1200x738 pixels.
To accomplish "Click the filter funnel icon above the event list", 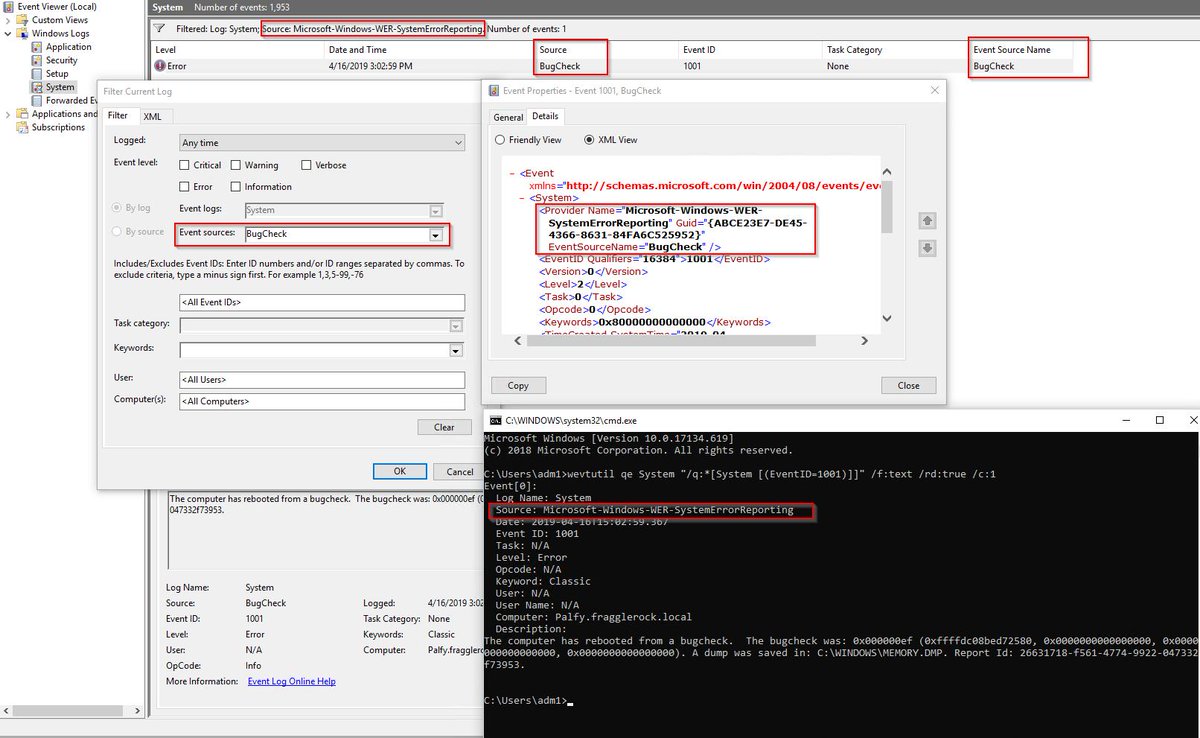I will [x=159, y=29].
